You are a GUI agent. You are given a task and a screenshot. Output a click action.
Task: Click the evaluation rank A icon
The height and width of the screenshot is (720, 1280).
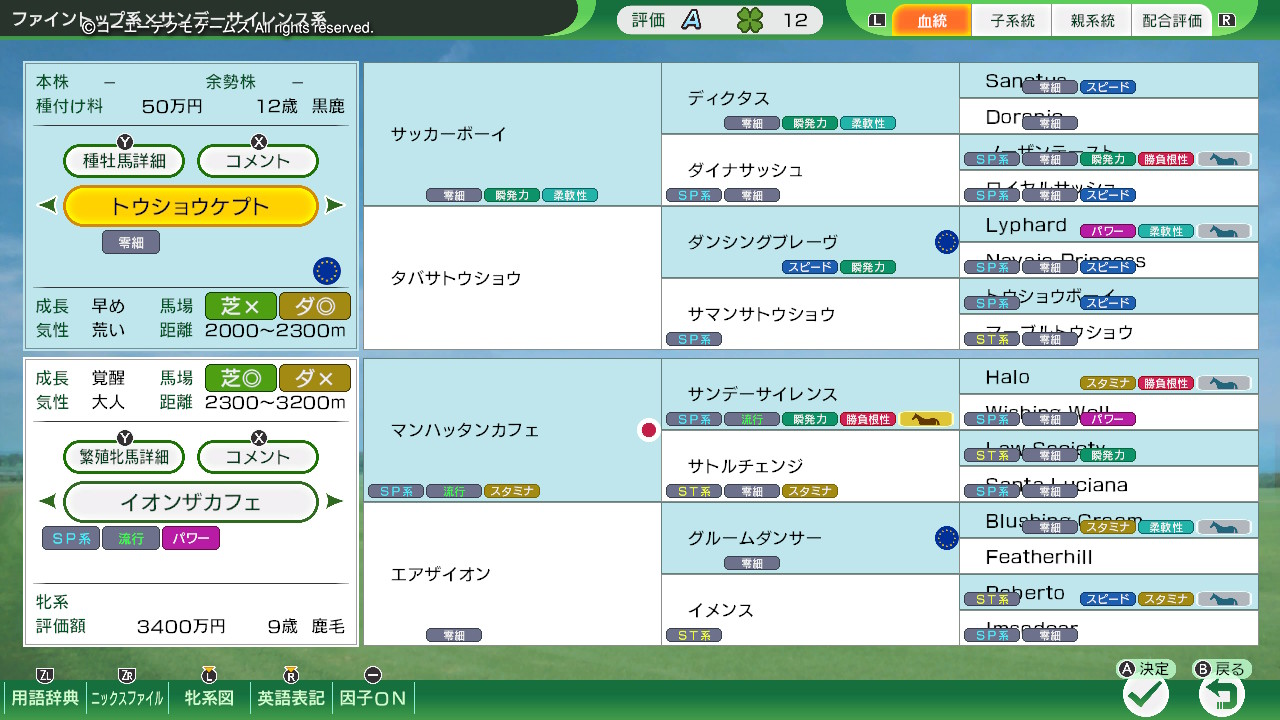coord(691,20)
